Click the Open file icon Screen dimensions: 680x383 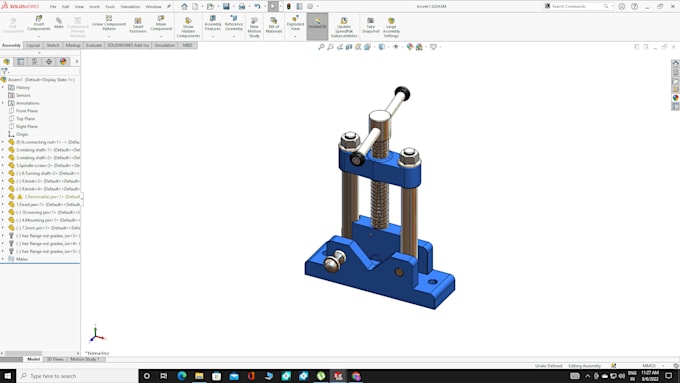[x=210, y=7]
